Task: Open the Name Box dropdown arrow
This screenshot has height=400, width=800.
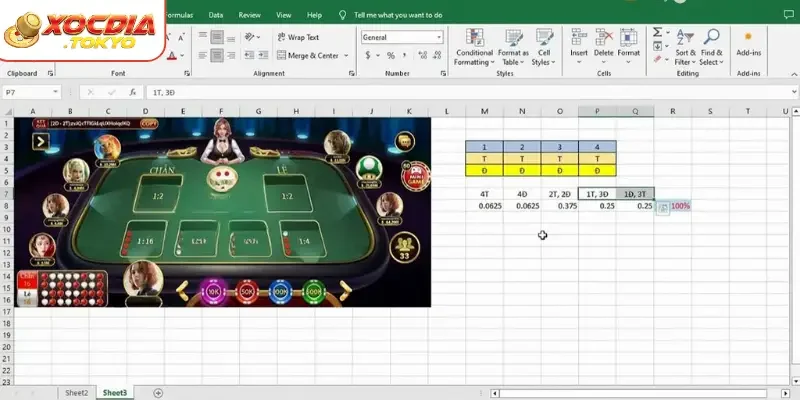Action: point(55,92)
